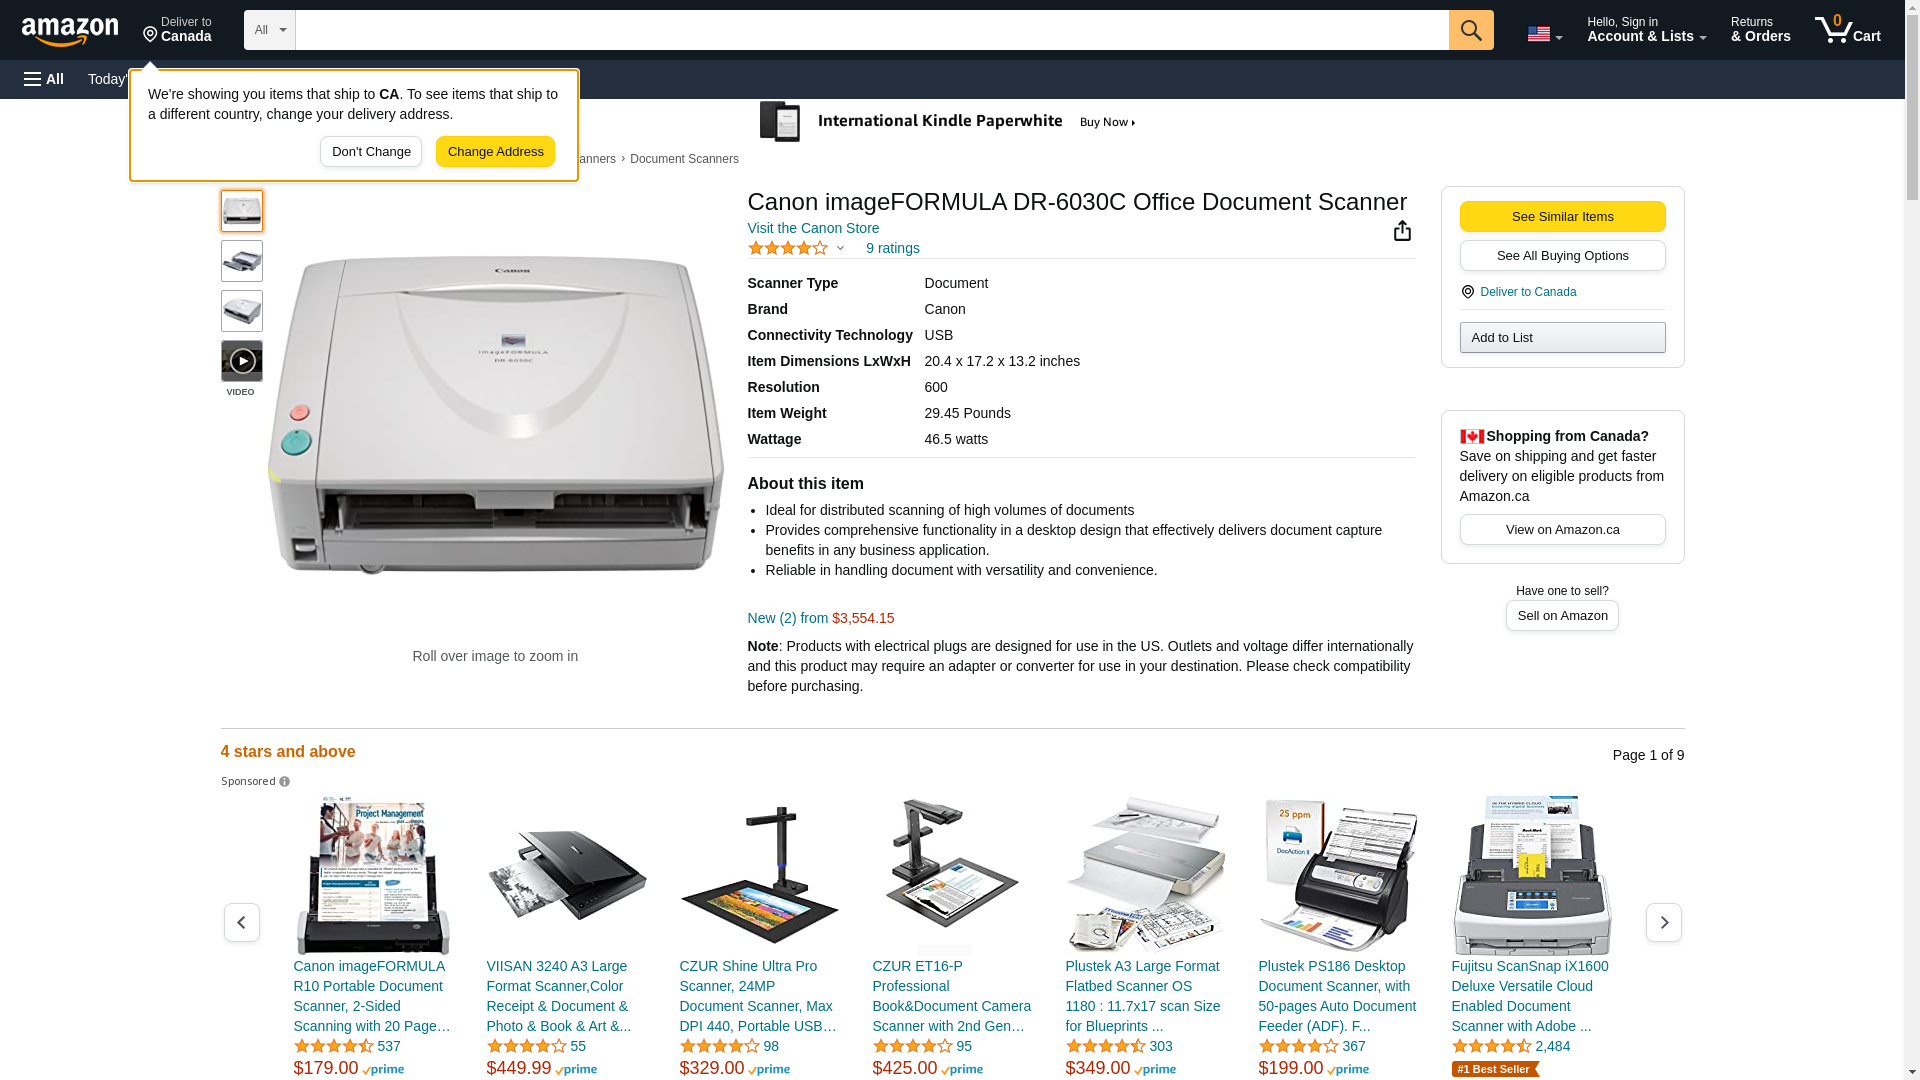Click the carousel next arrow

click(1664, 922)
